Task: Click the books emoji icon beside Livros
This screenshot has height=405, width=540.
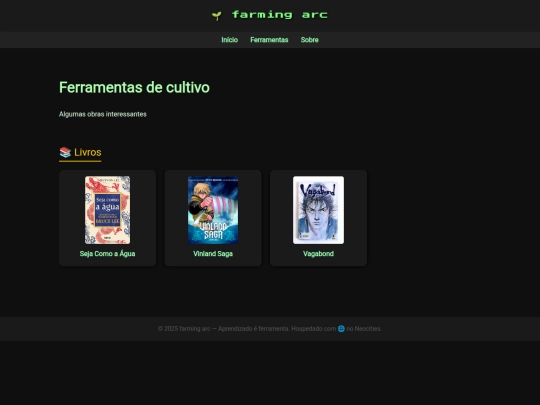Action: [65, 152]
